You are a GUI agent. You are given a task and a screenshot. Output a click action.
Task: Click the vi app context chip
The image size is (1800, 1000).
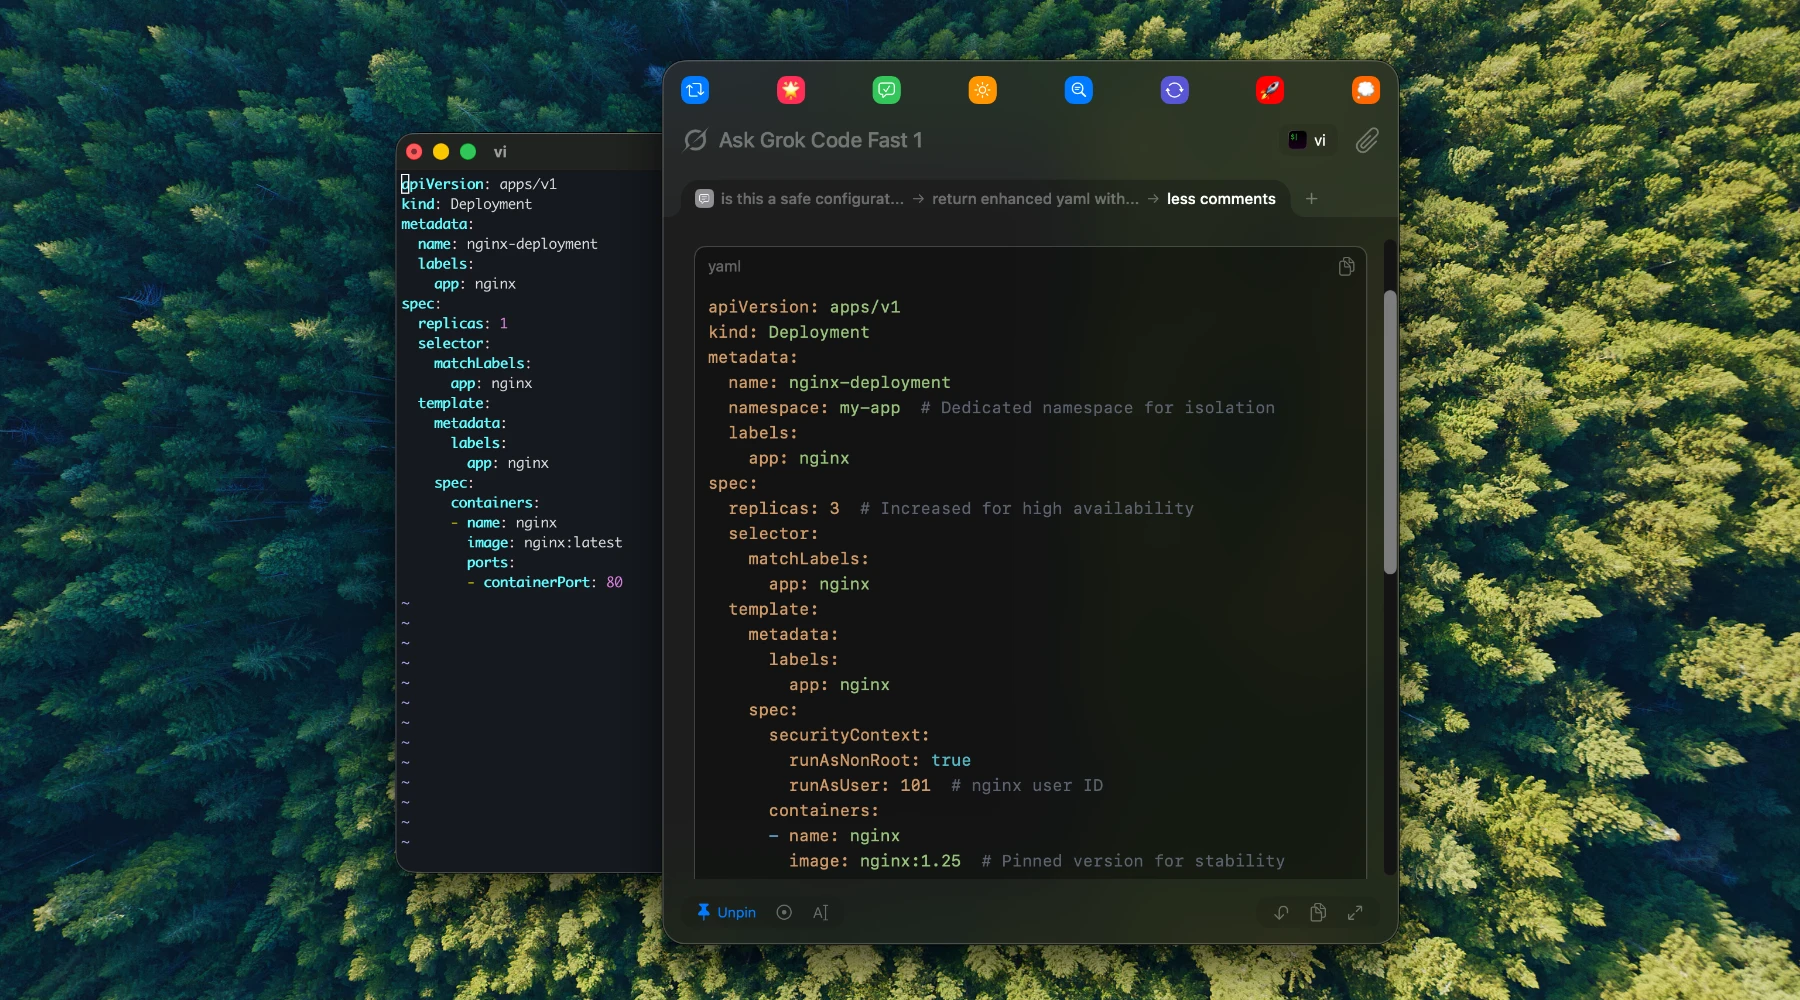(1308, 140)
